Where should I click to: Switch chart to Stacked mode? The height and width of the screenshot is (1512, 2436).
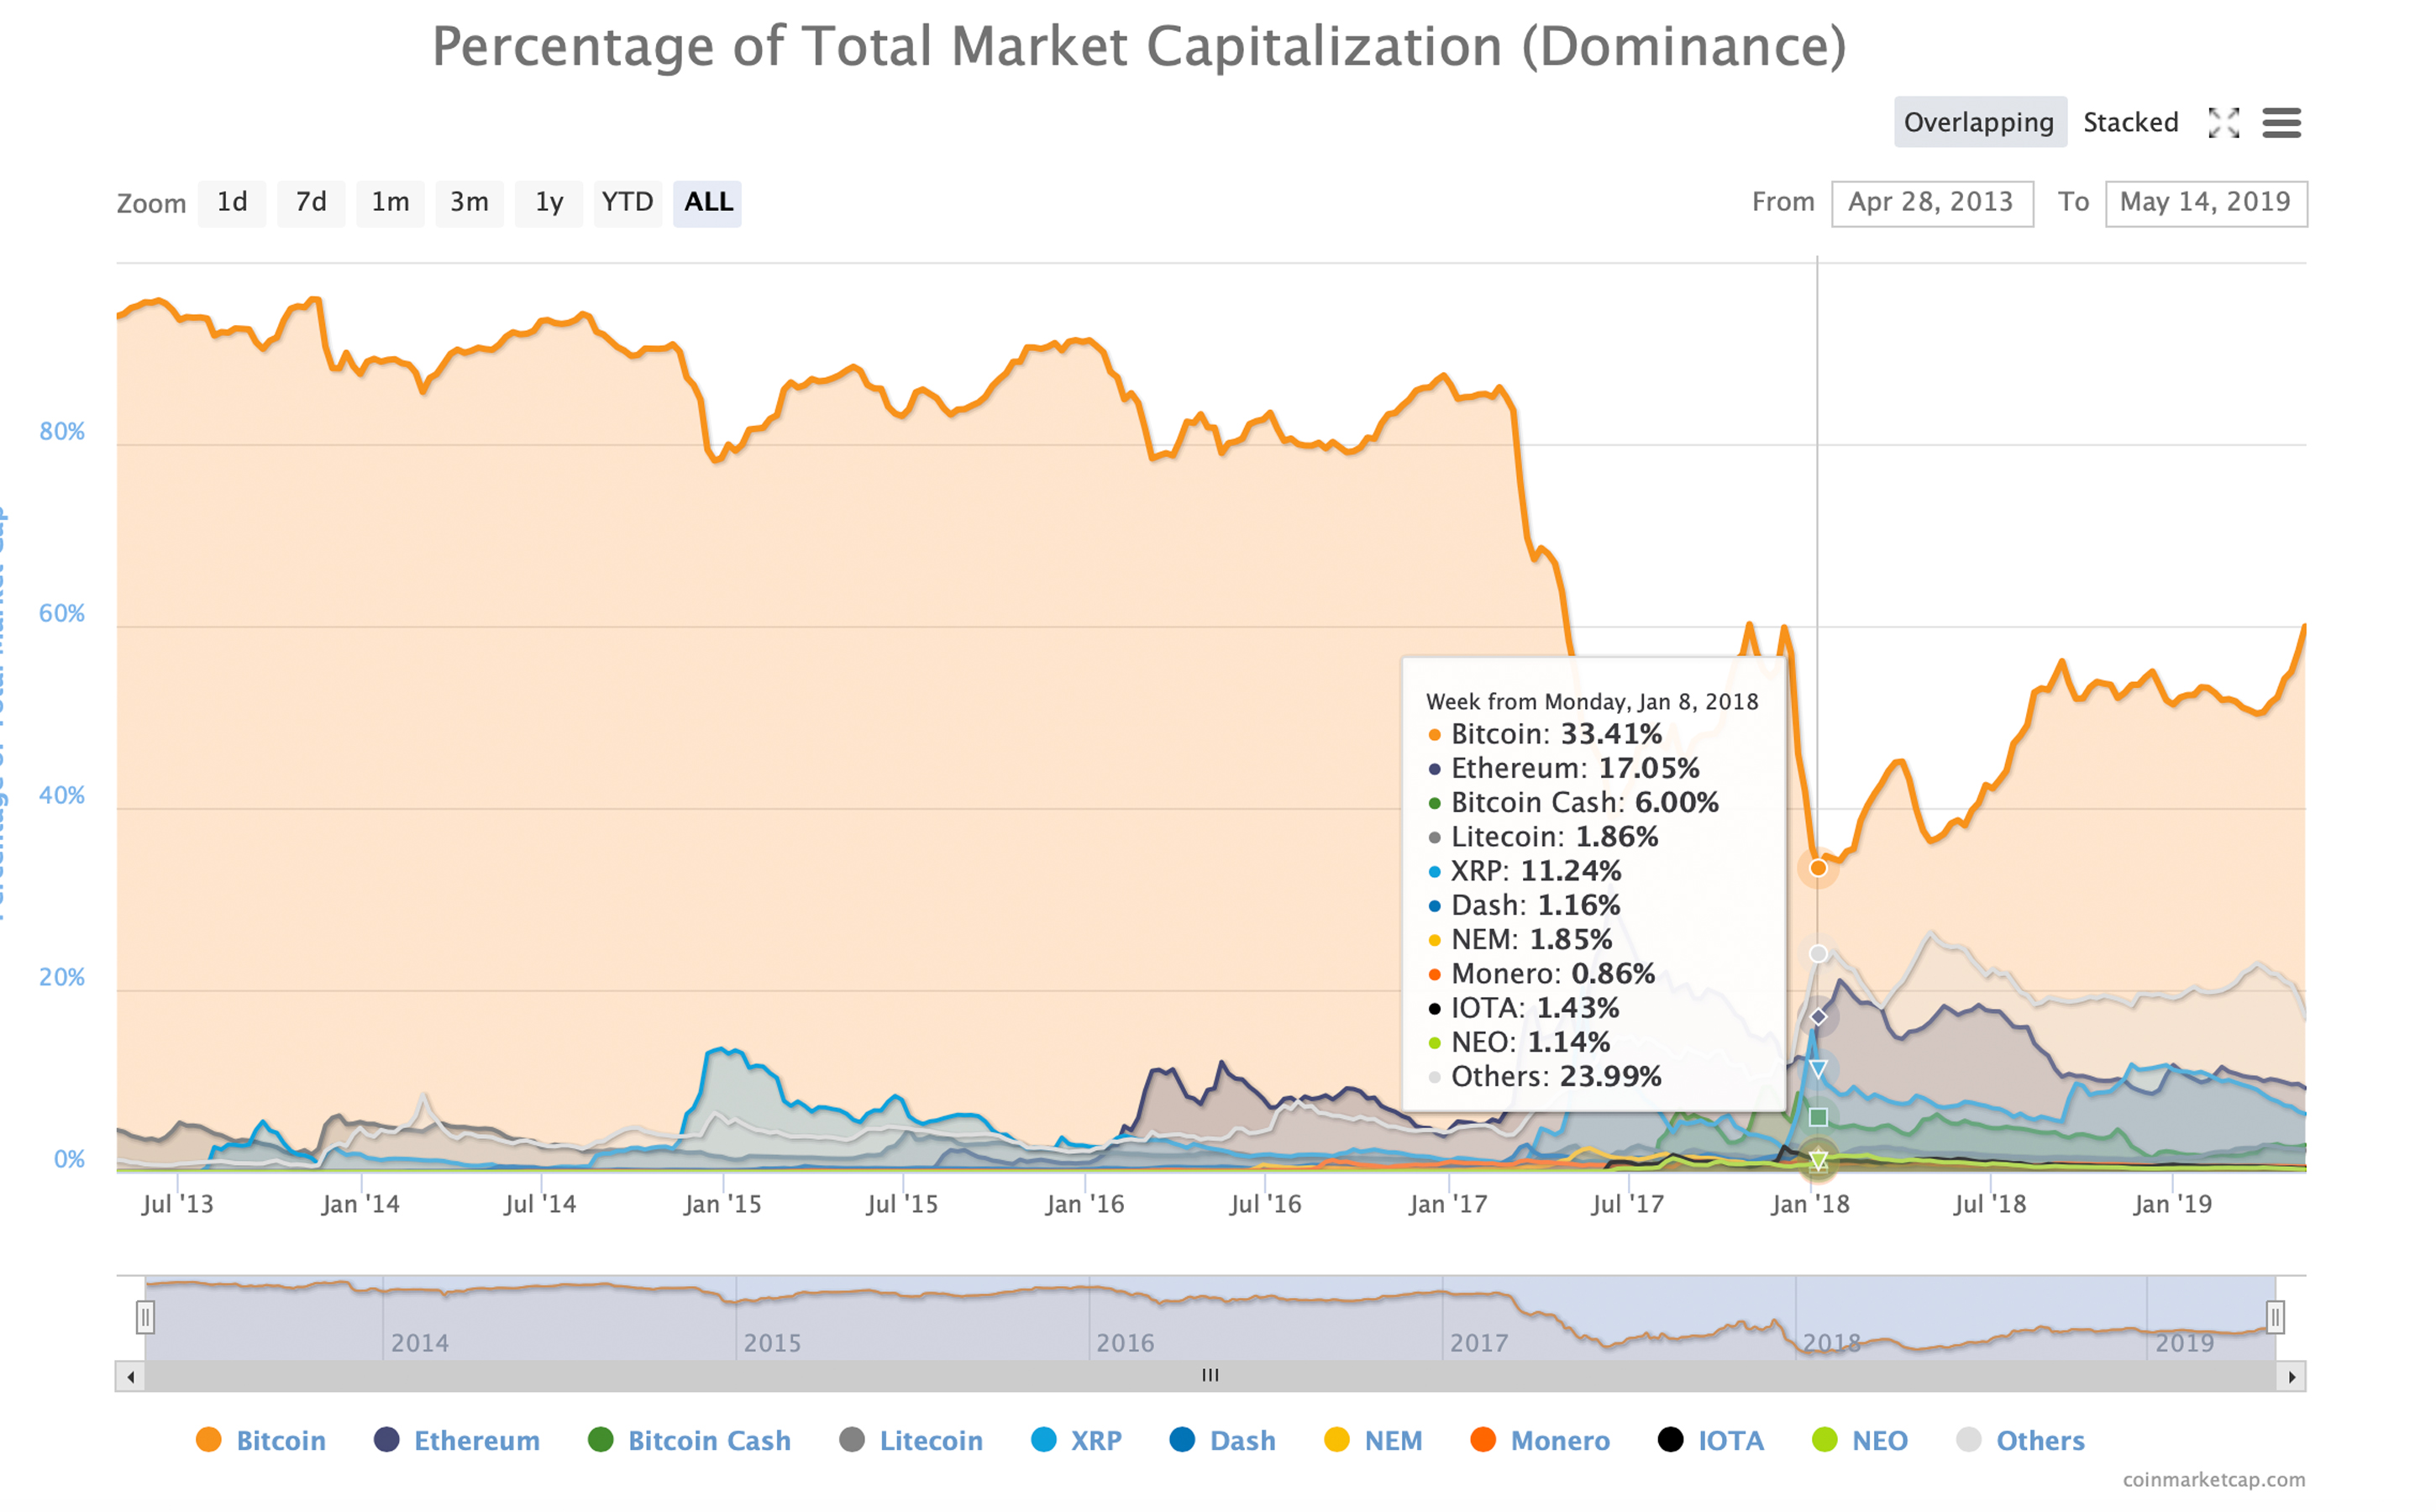pyautogui.click(x=2131, y=122)
